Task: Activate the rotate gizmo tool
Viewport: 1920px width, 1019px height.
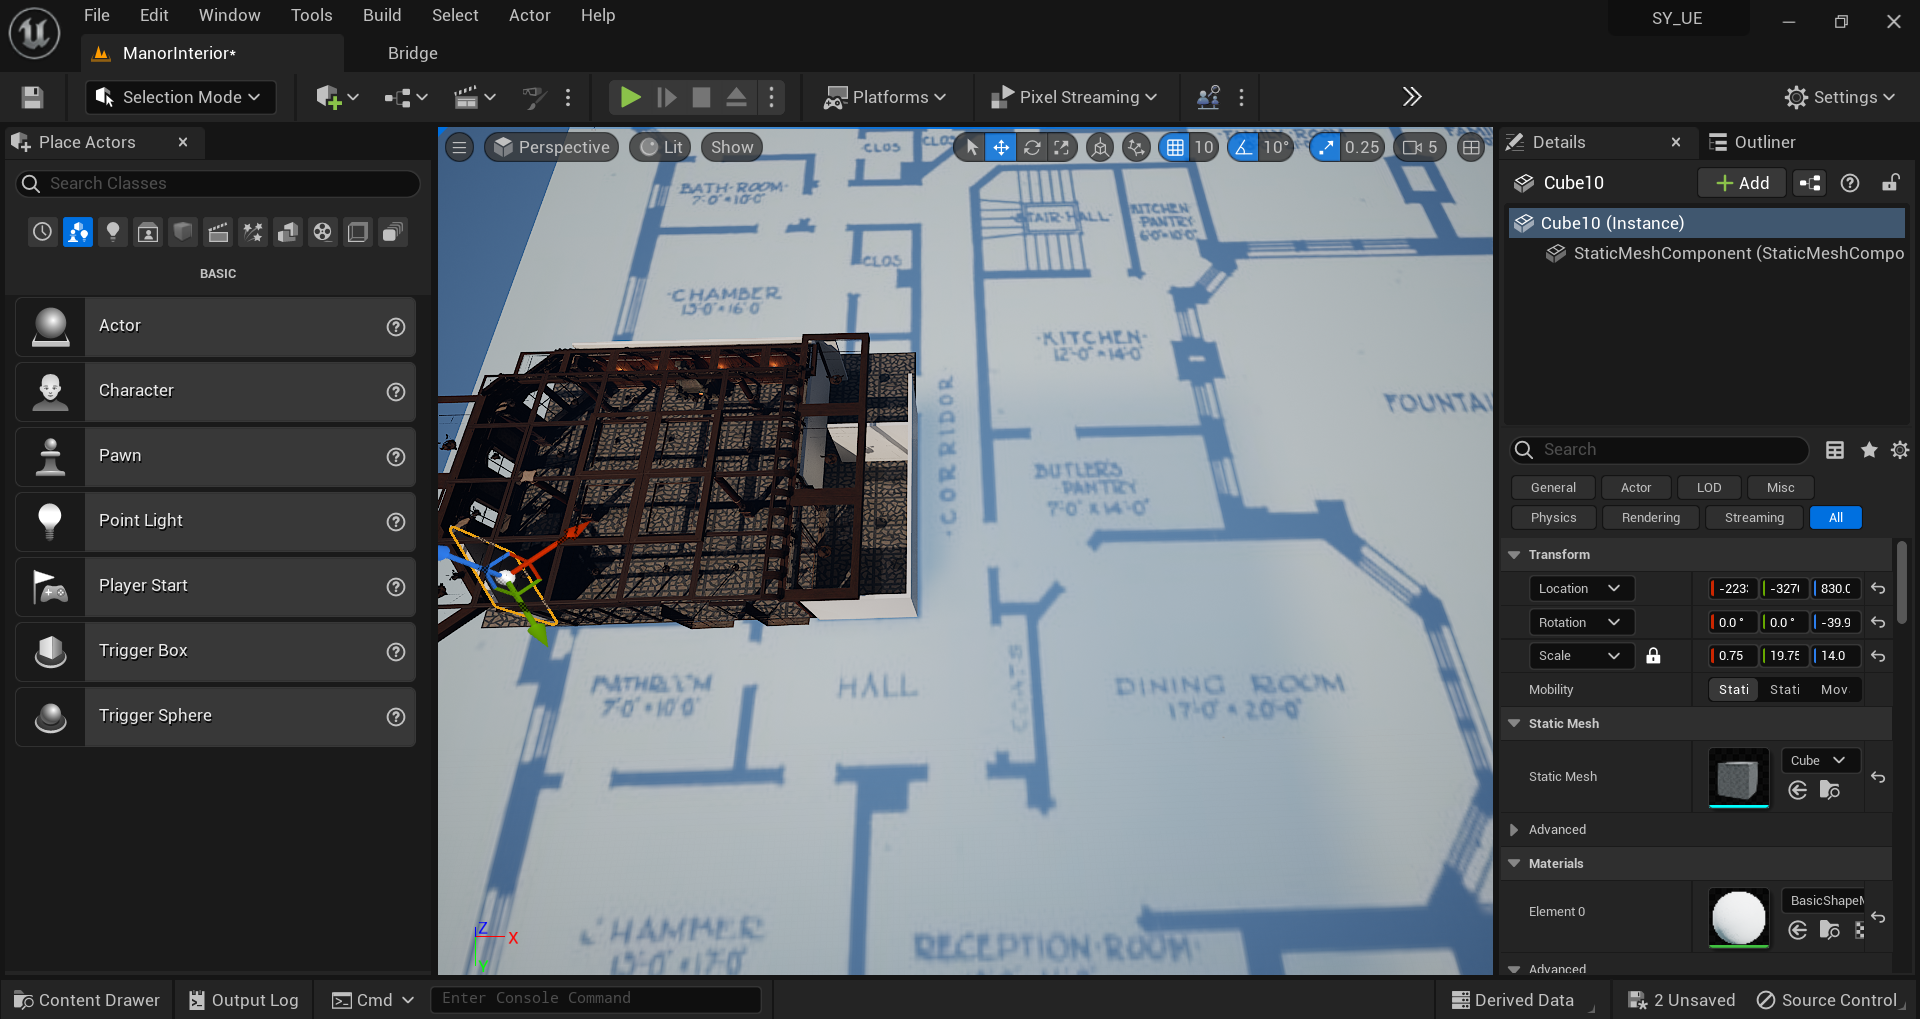Action: point(1032,147)
